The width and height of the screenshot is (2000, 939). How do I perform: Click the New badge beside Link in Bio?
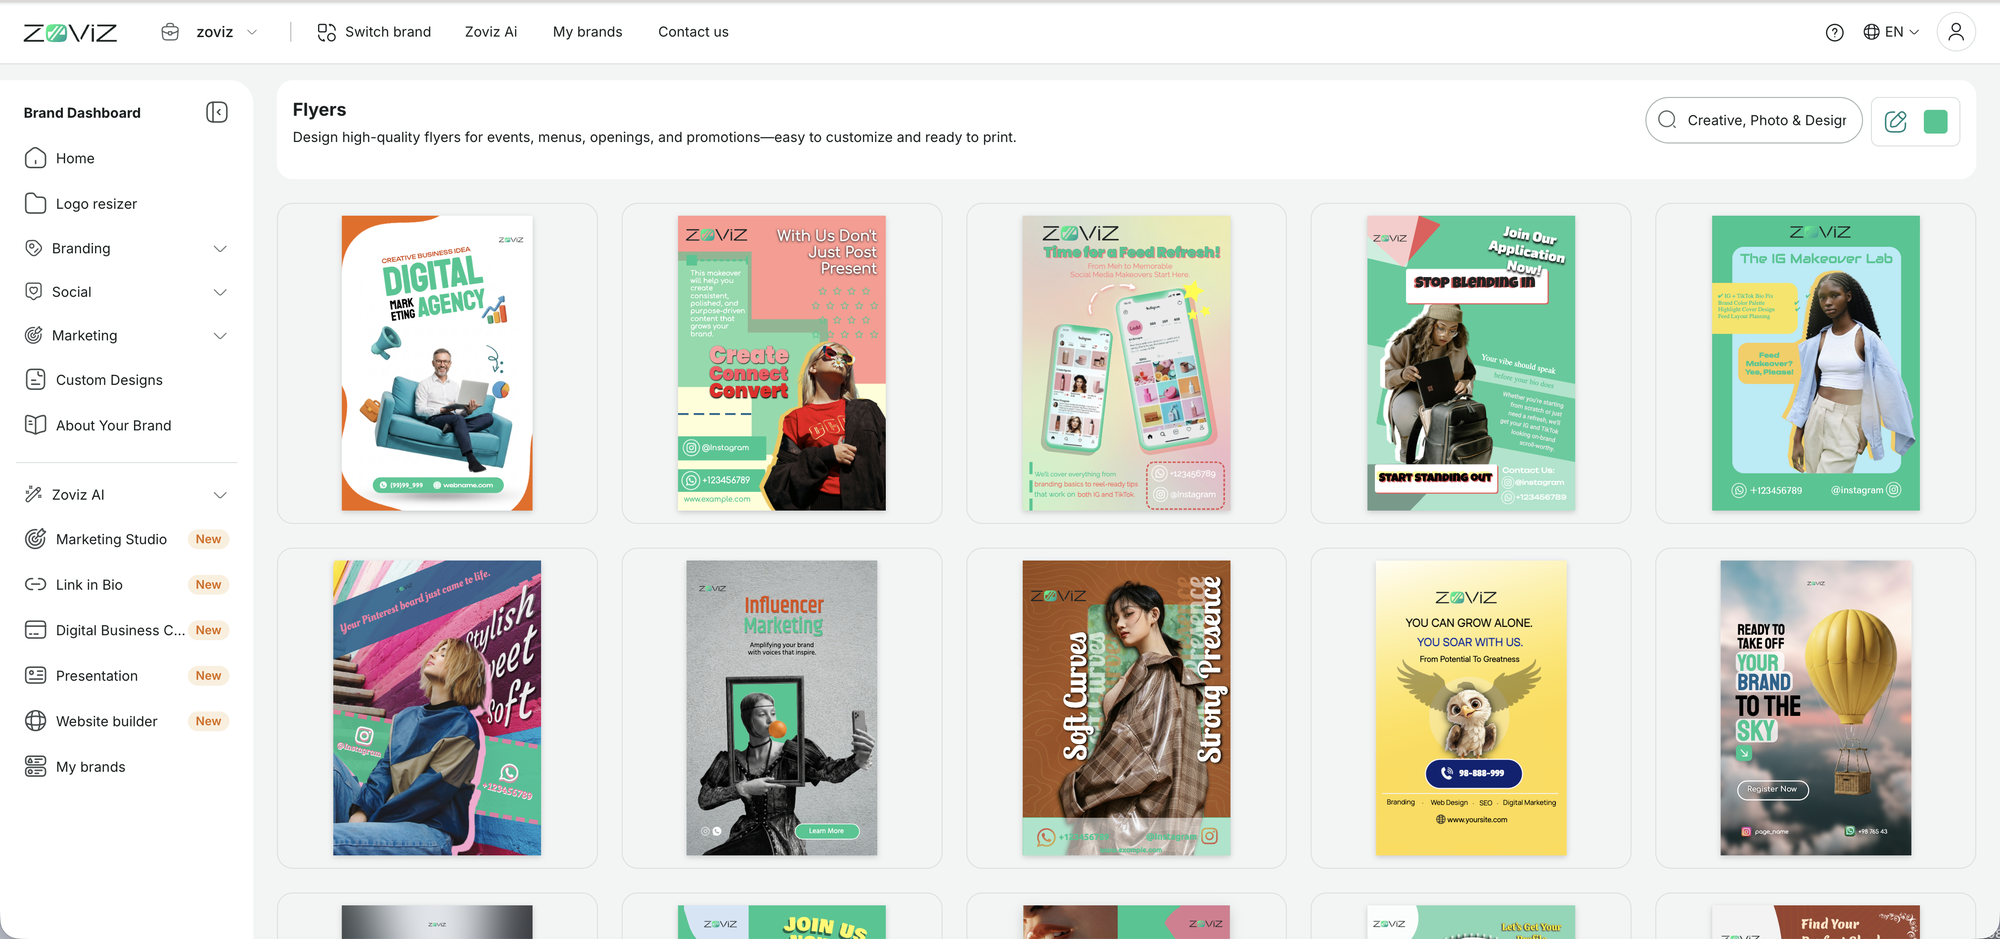(x=208, y=585)
